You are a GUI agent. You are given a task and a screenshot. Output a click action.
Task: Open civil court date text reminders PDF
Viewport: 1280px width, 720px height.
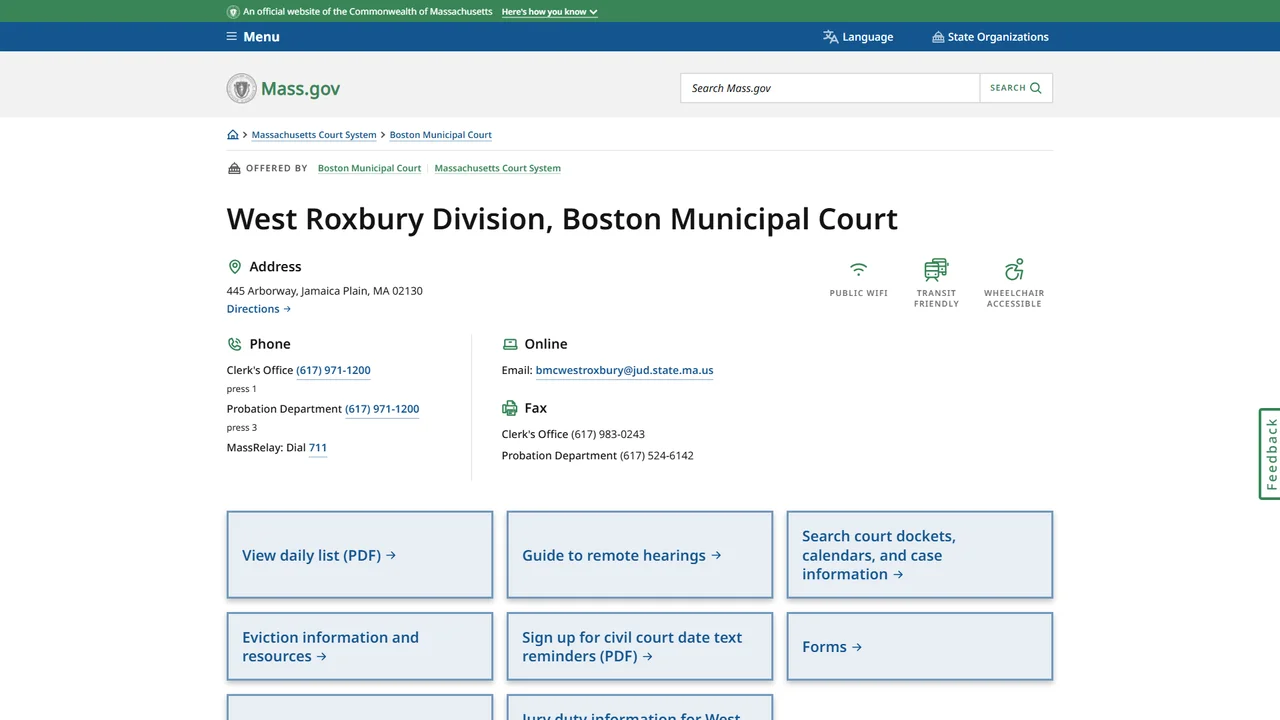coord(640,647)
